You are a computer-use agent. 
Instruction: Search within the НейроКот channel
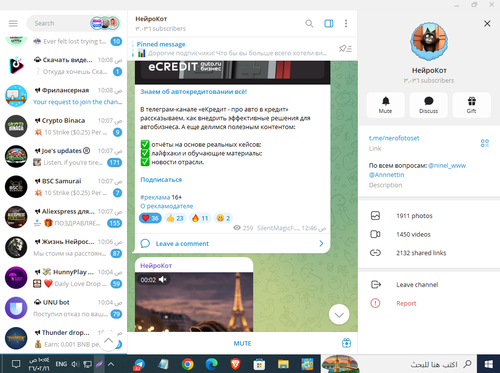[309, 23]
